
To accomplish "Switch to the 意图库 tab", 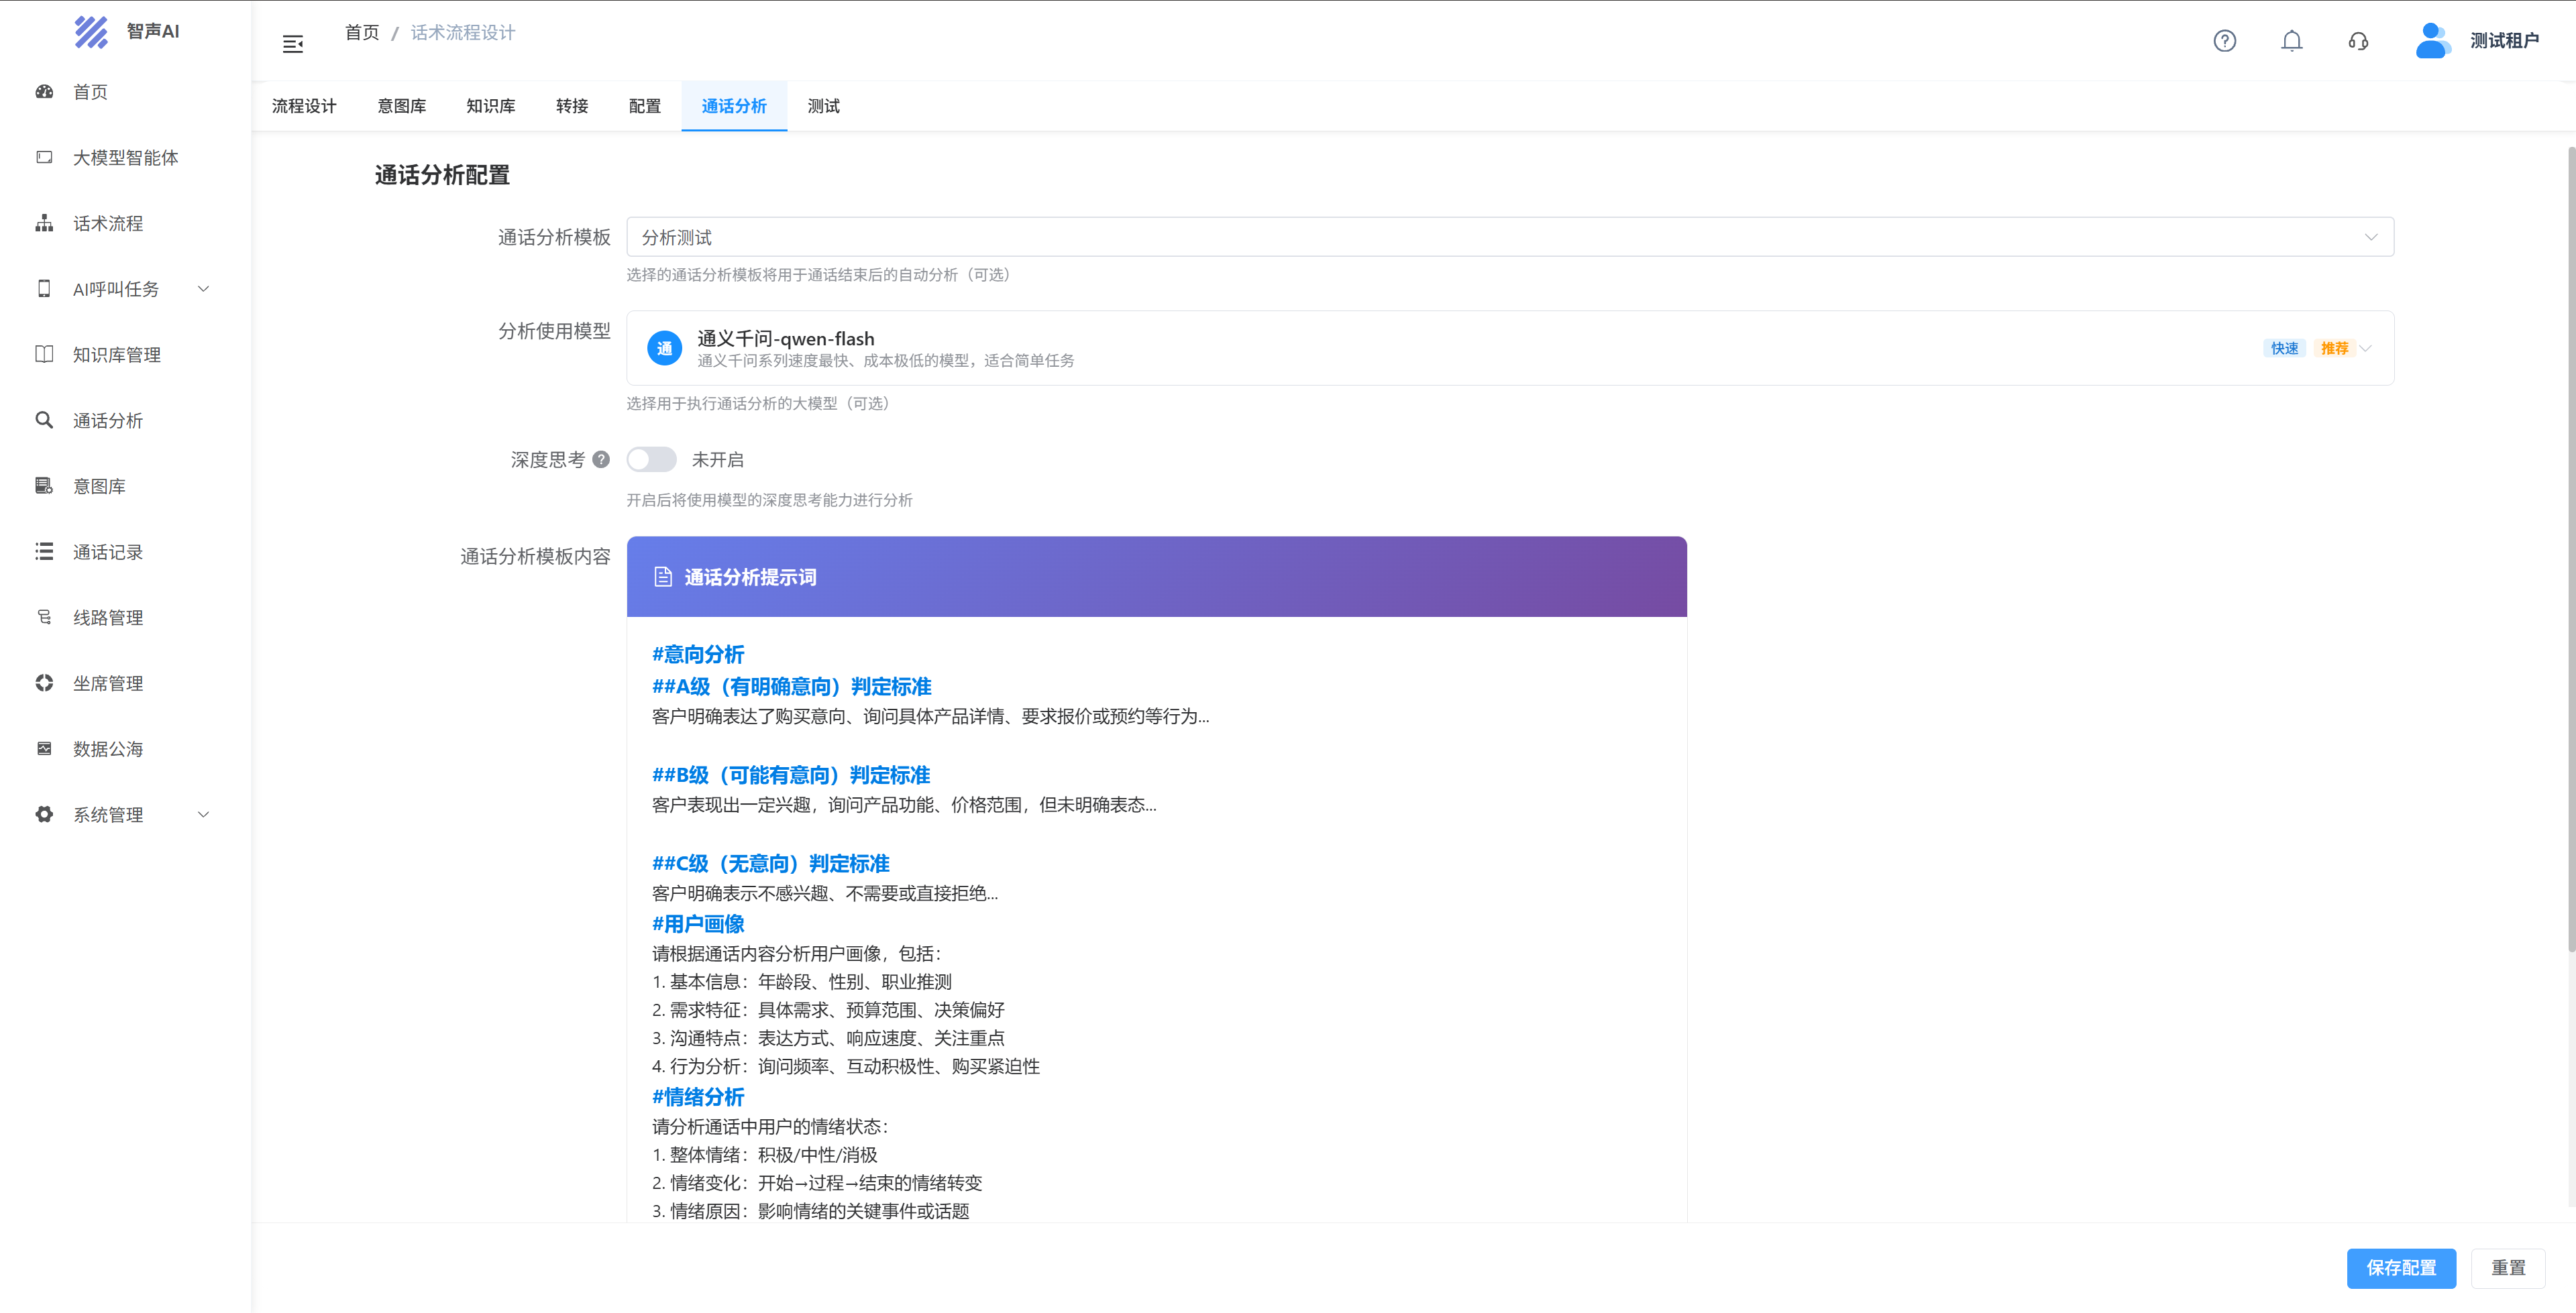I will (401, 106).
